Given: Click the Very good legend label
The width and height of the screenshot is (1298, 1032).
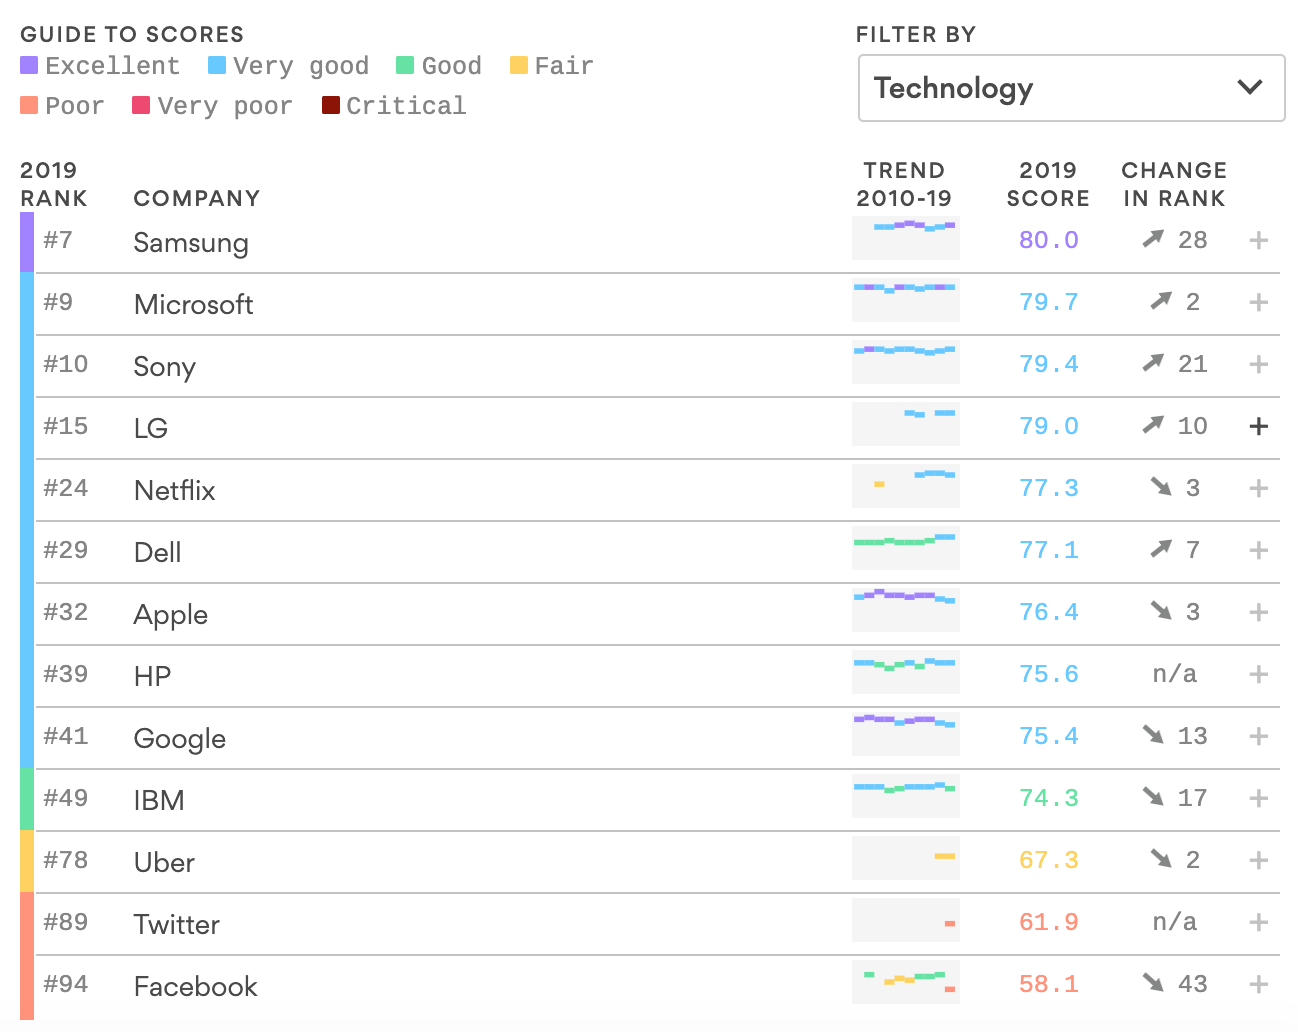Looking at the screenshot, I should pos(301,66).
